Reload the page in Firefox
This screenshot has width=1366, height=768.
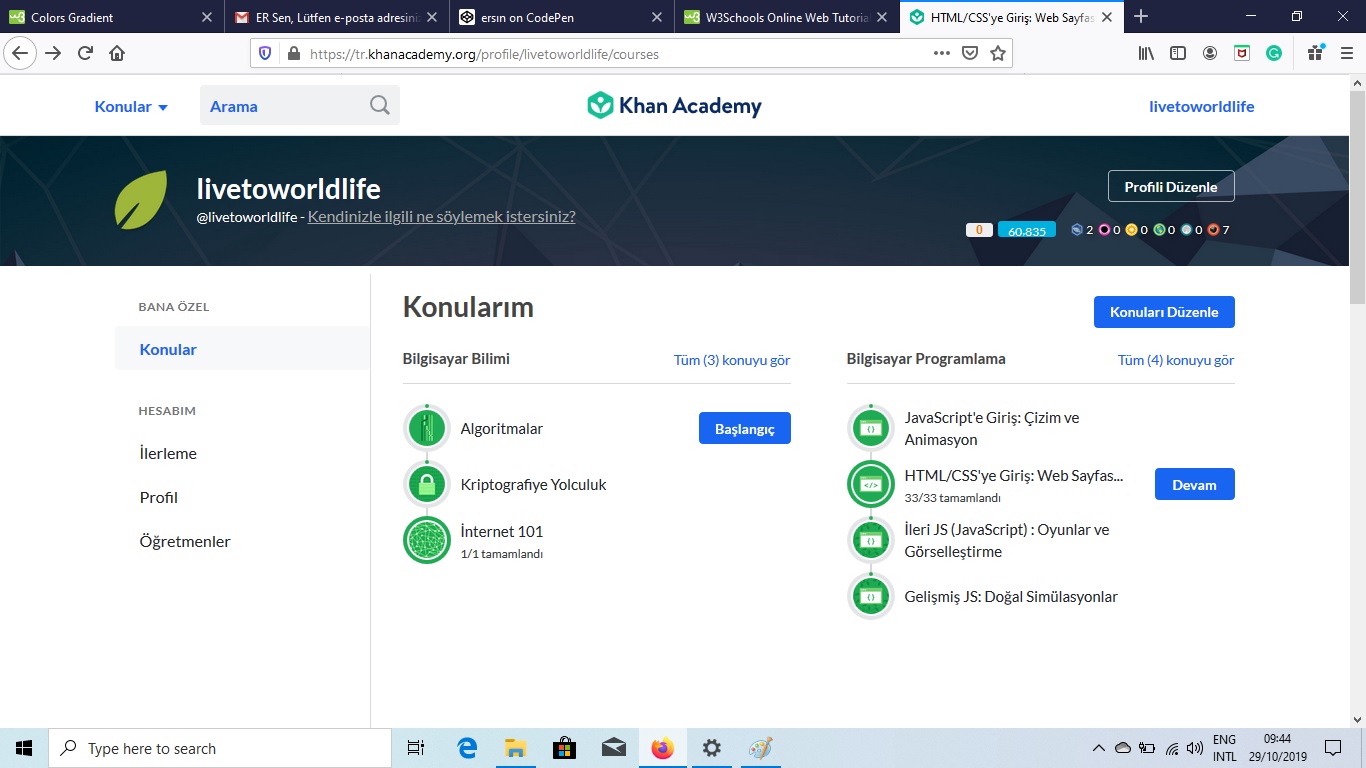[86, 53]
